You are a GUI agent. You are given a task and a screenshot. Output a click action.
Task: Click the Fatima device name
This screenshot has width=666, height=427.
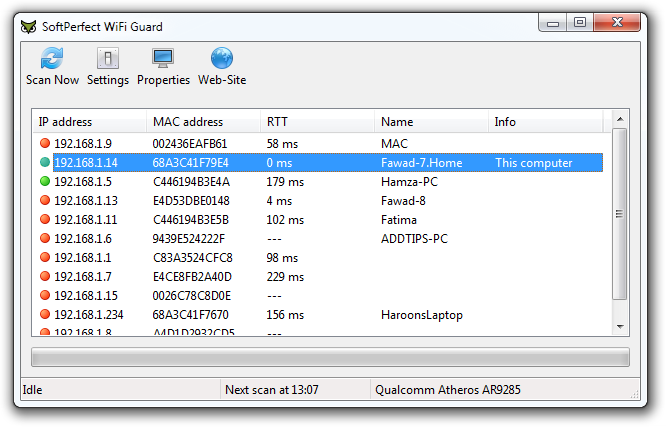coord(399,220)
